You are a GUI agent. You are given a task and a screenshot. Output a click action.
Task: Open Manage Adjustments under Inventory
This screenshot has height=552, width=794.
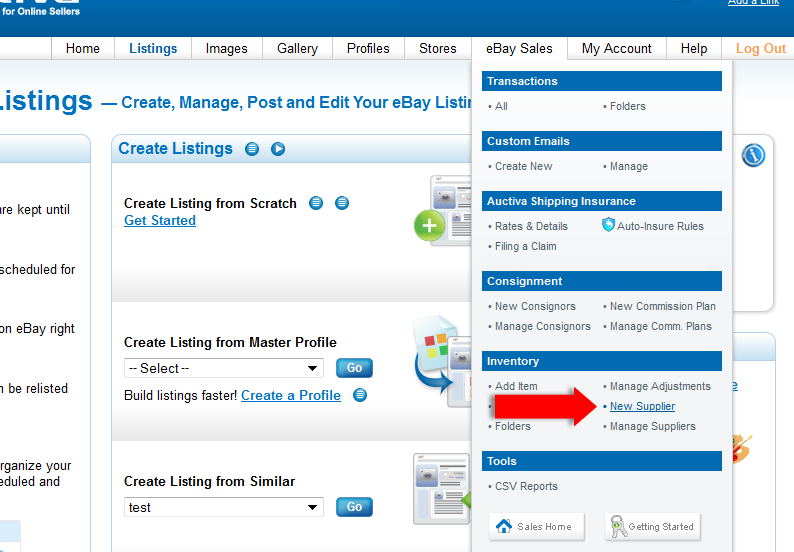pyautogui.click(x=660, y=386)
